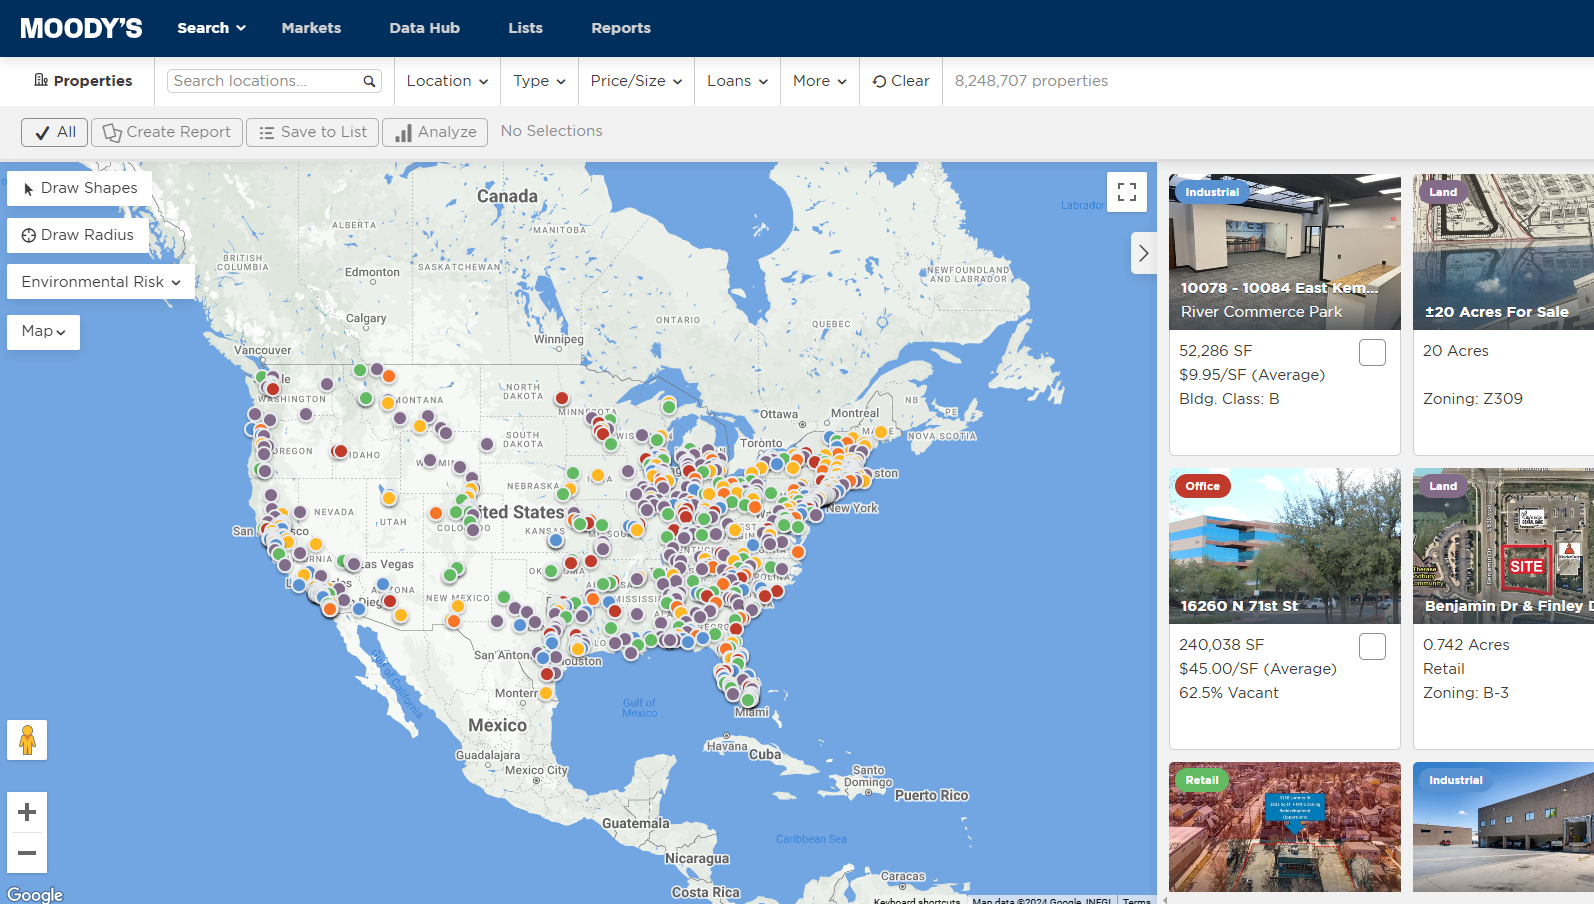Open the Benjamin Dr & Finley land image
The width and height of the screenshot is (1594, 904).
(x=1503, y=546)
